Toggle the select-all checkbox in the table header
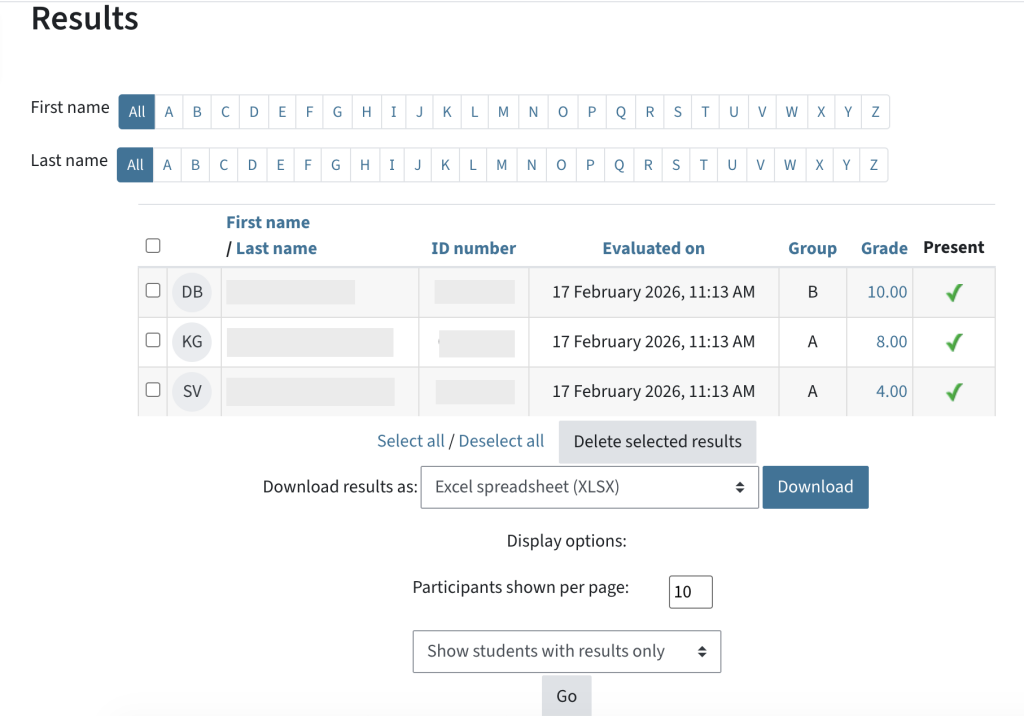The height and width of the screenshot is (716, 1024). pos(152,245)
